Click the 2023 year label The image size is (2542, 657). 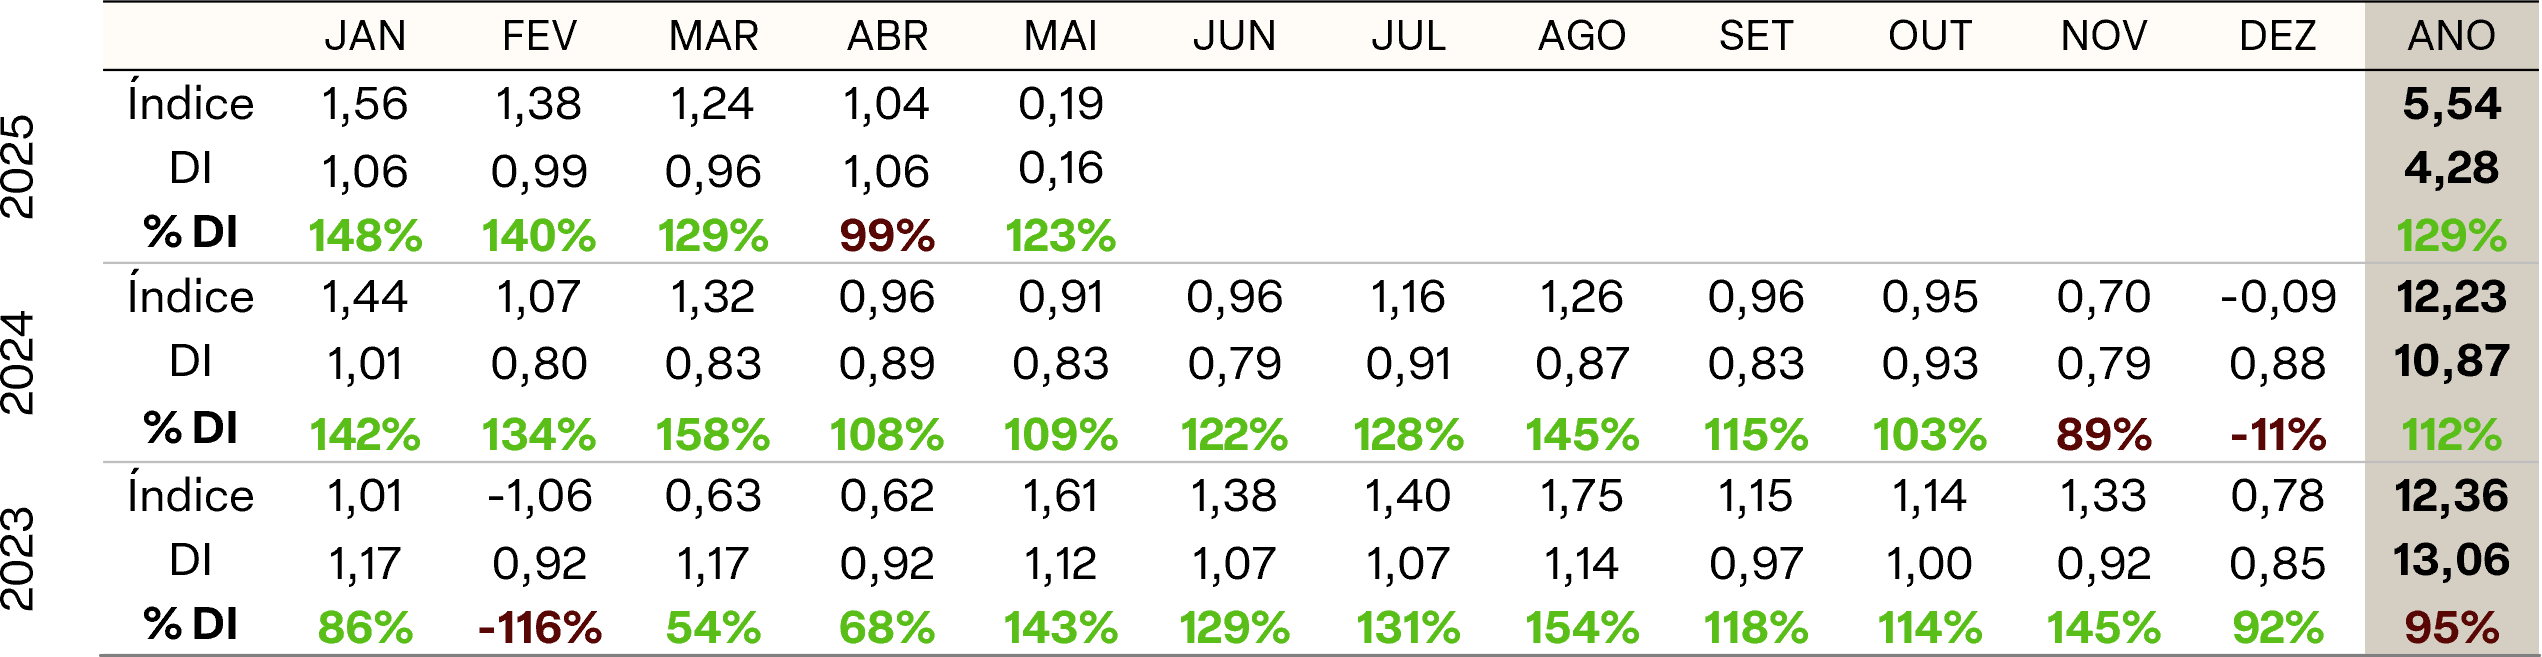(x=20, y=559)
